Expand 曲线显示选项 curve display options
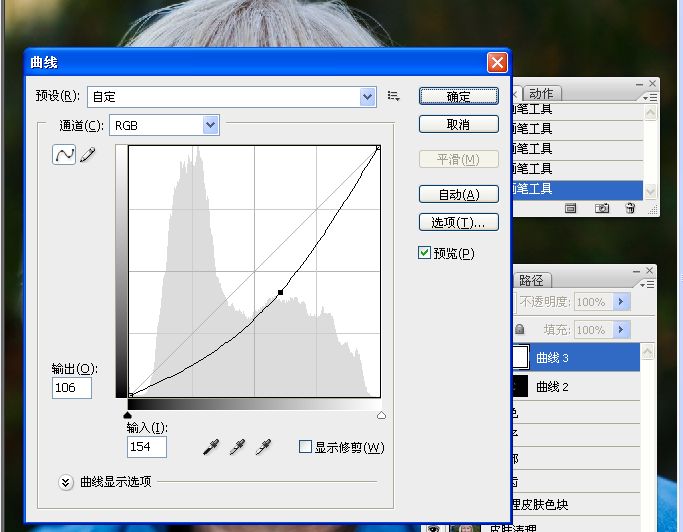The width and height of the screenshot is (683, 532). click(x=65, y=482)
